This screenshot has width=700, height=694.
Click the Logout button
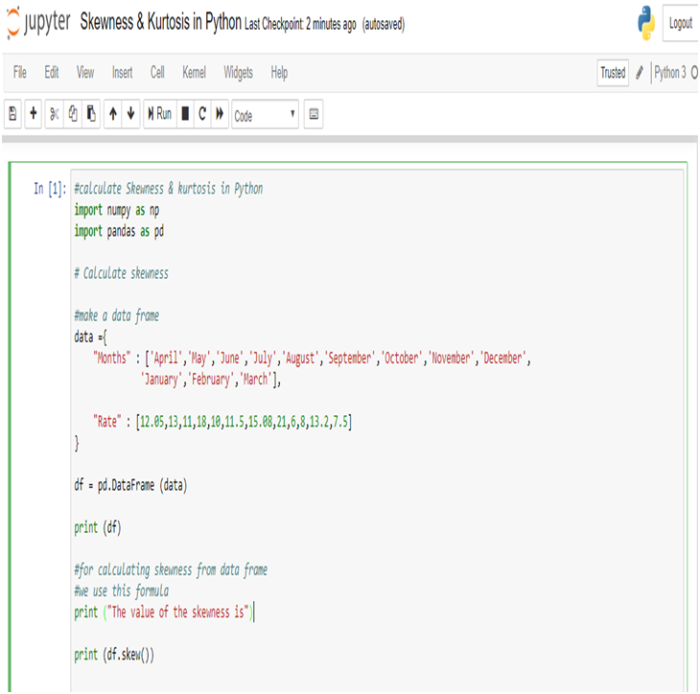coord(680,24)
